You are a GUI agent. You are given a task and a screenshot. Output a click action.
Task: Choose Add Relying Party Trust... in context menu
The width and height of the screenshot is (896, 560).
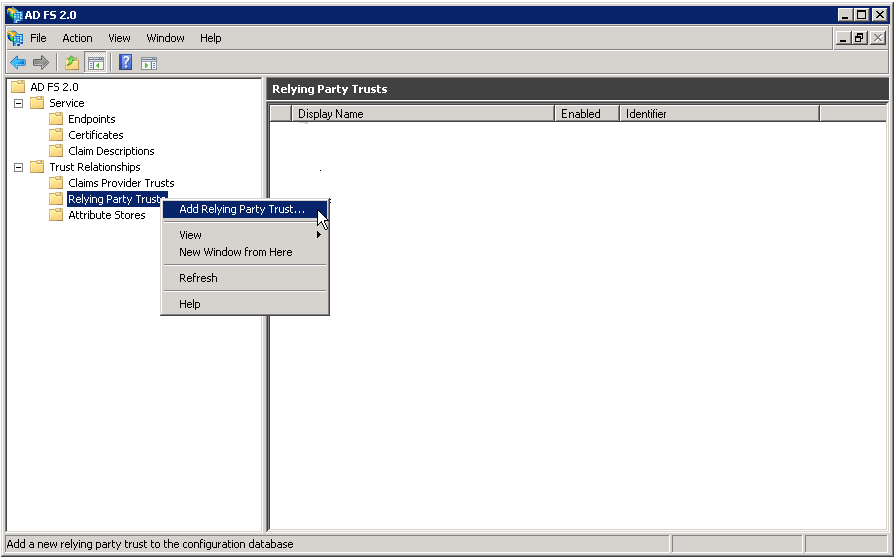(245, 209)
